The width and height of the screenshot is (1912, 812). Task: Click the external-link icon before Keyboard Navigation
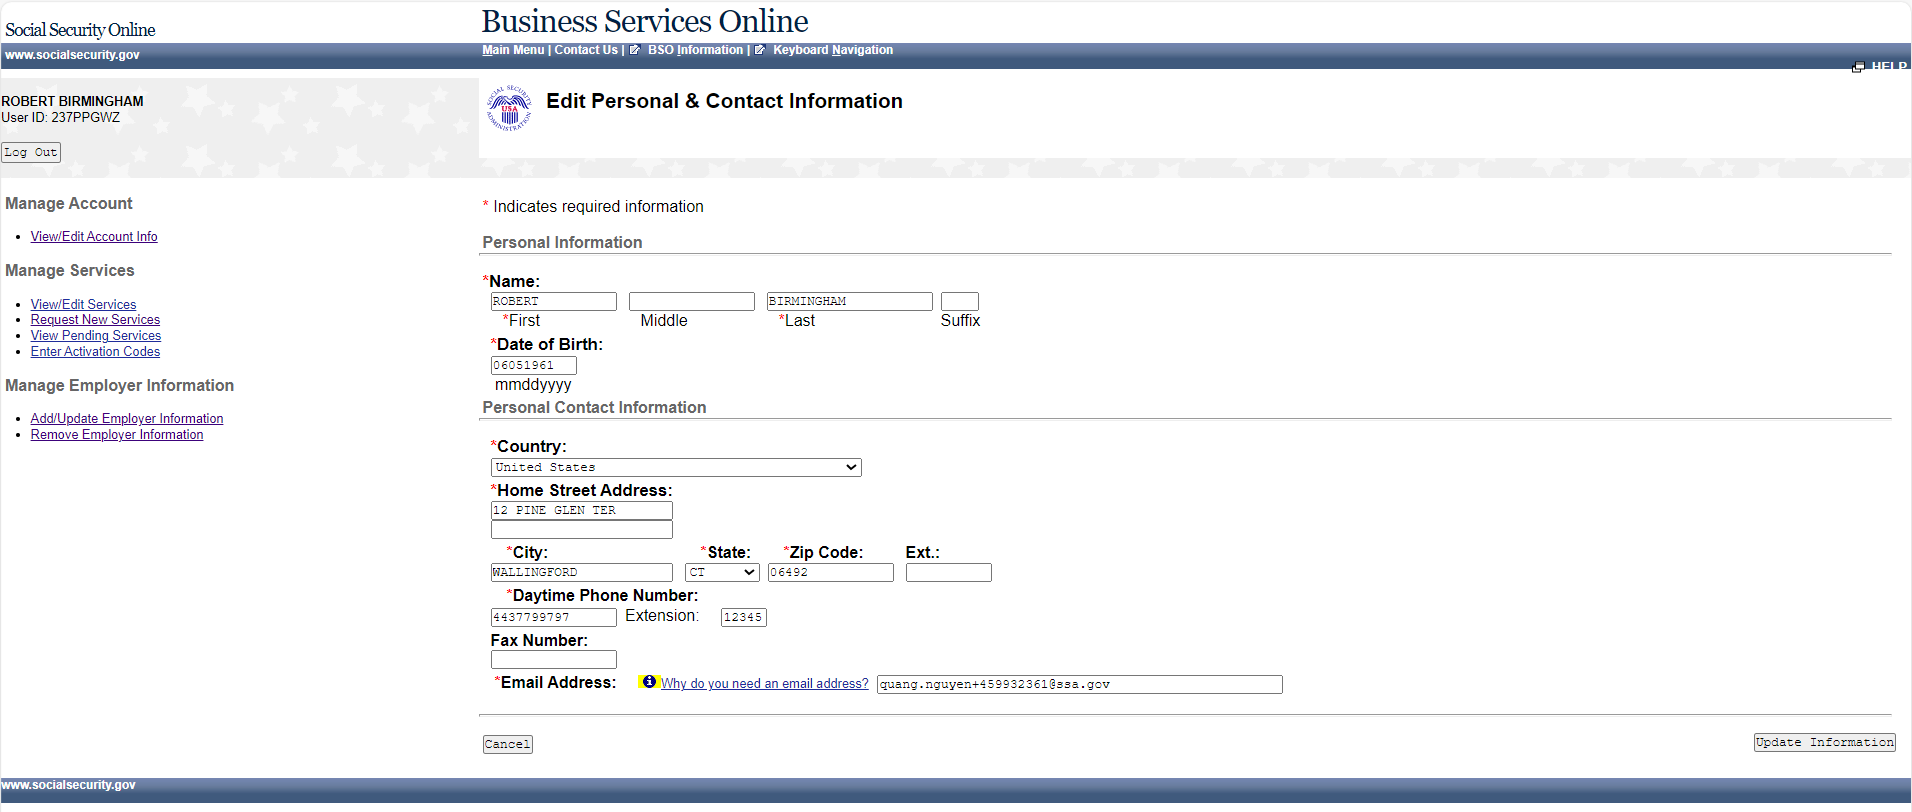coord(760,50)
